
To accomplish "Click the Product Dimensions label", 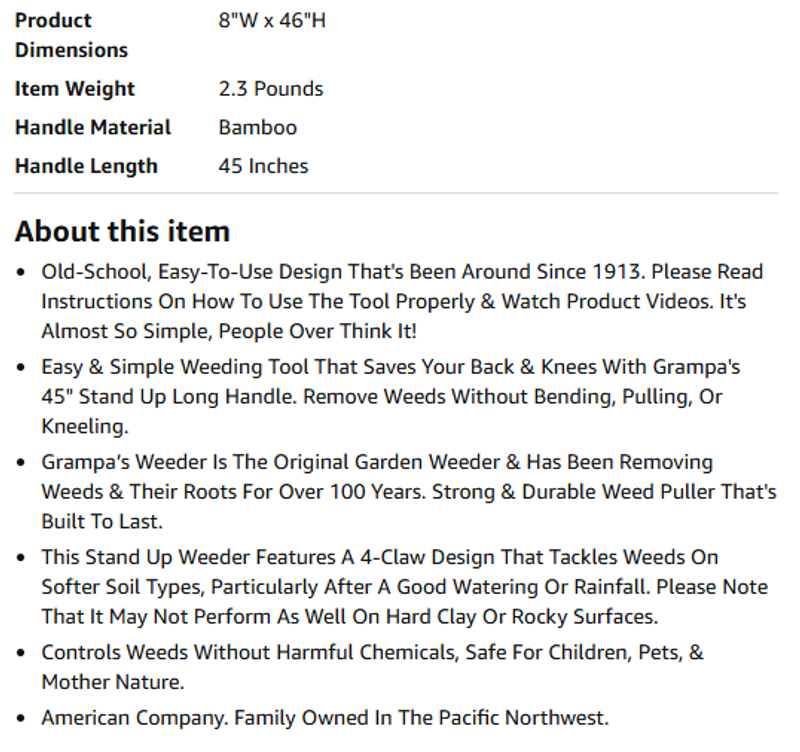I will click(x=71, y=35).
